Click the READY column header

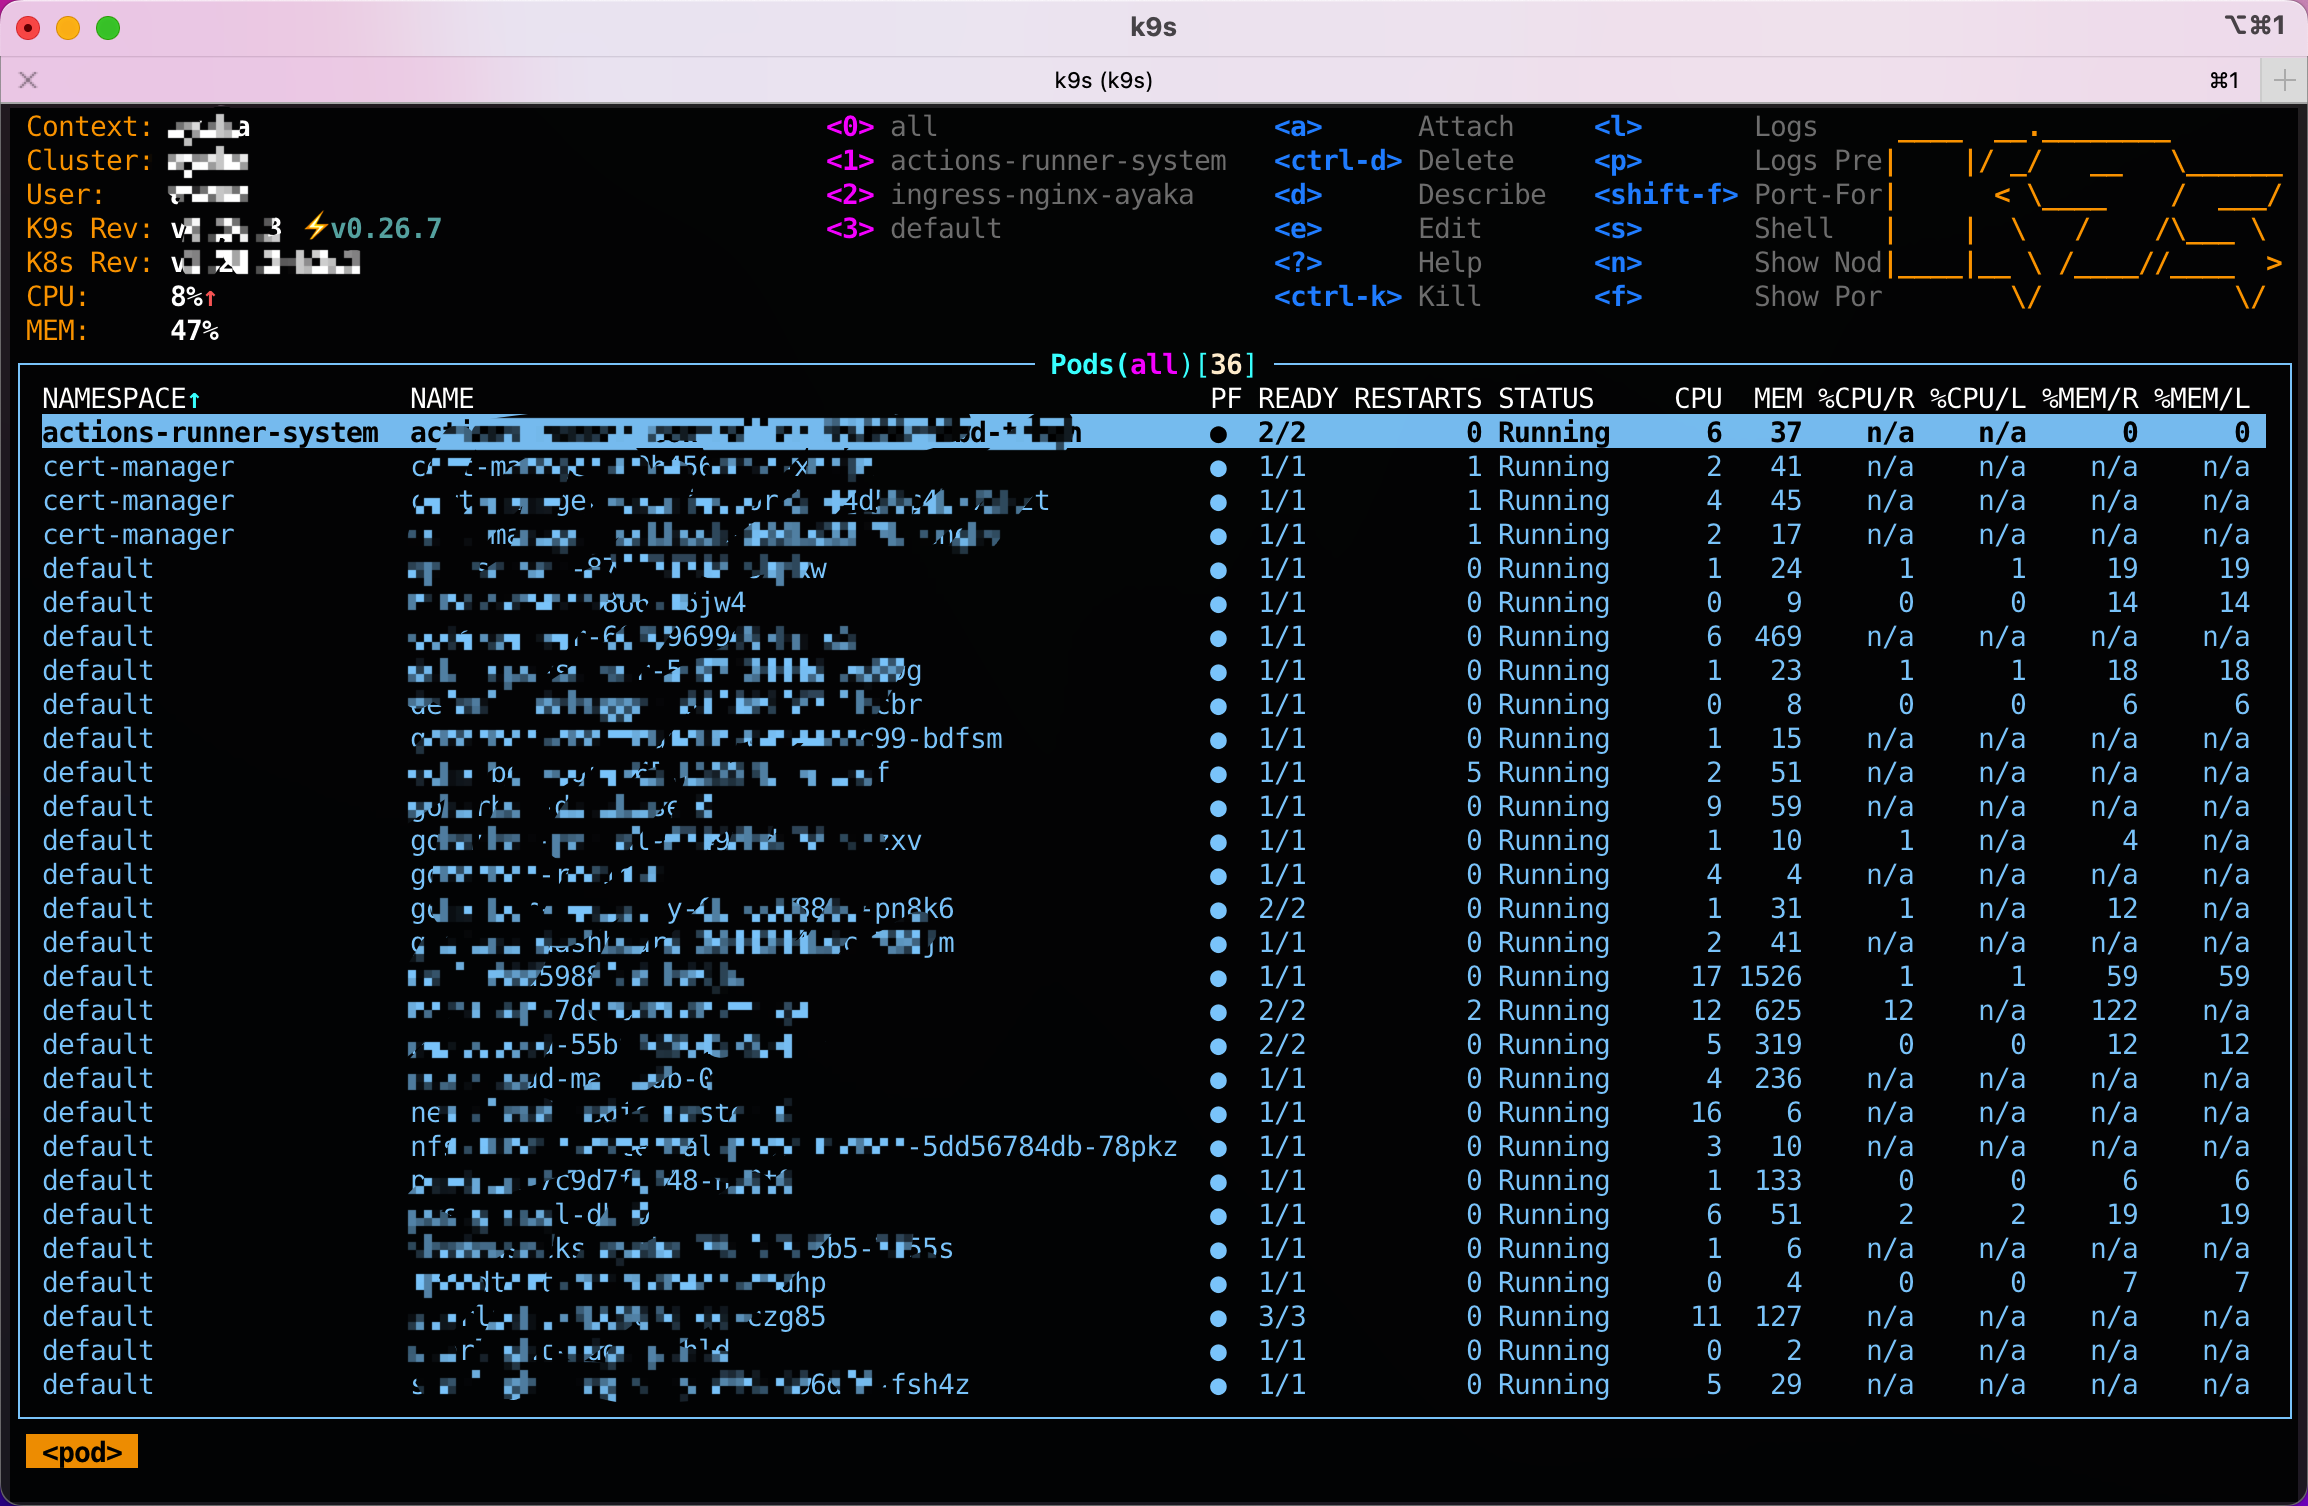tap(1297, 399)
